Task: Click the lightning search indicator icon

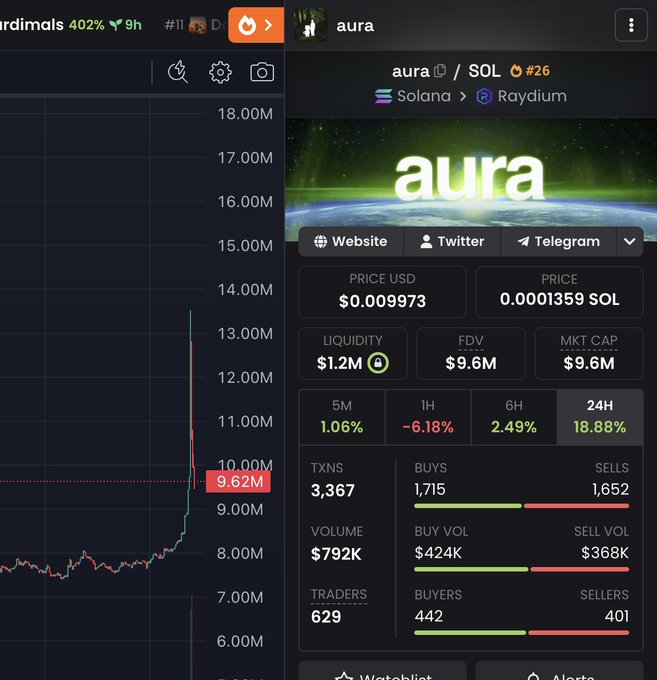Action: pos(178,72)
